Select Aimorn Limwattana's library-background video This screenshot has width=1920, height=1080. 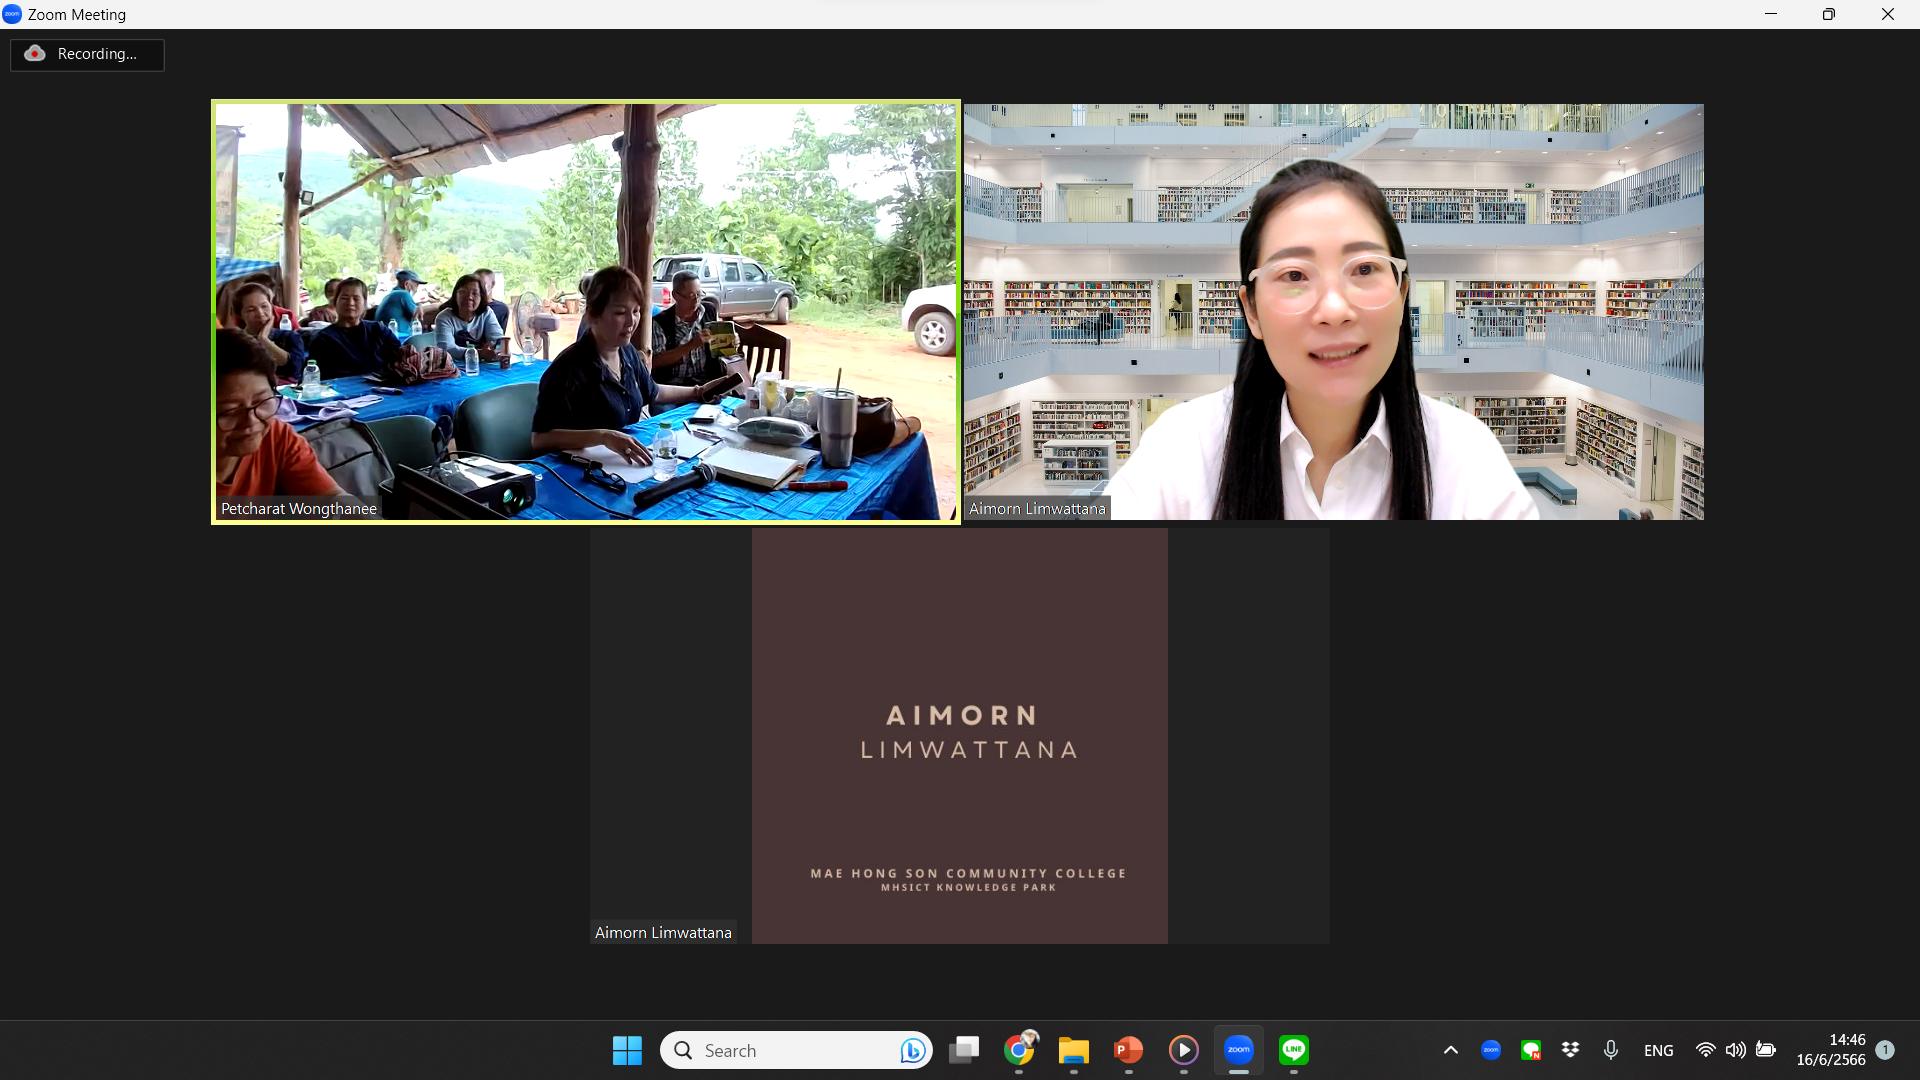pos(1333,312)
